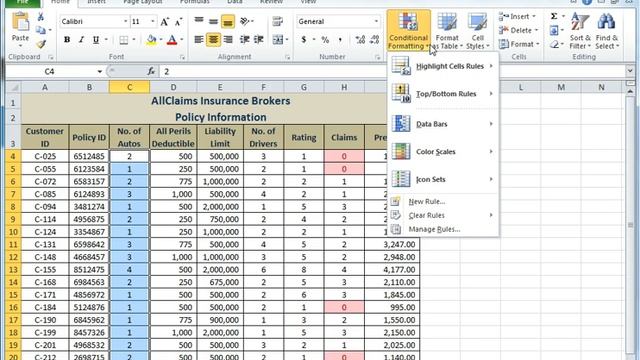Open the Borders button
This screenshot has height=360, width=640.
(124, 40)
